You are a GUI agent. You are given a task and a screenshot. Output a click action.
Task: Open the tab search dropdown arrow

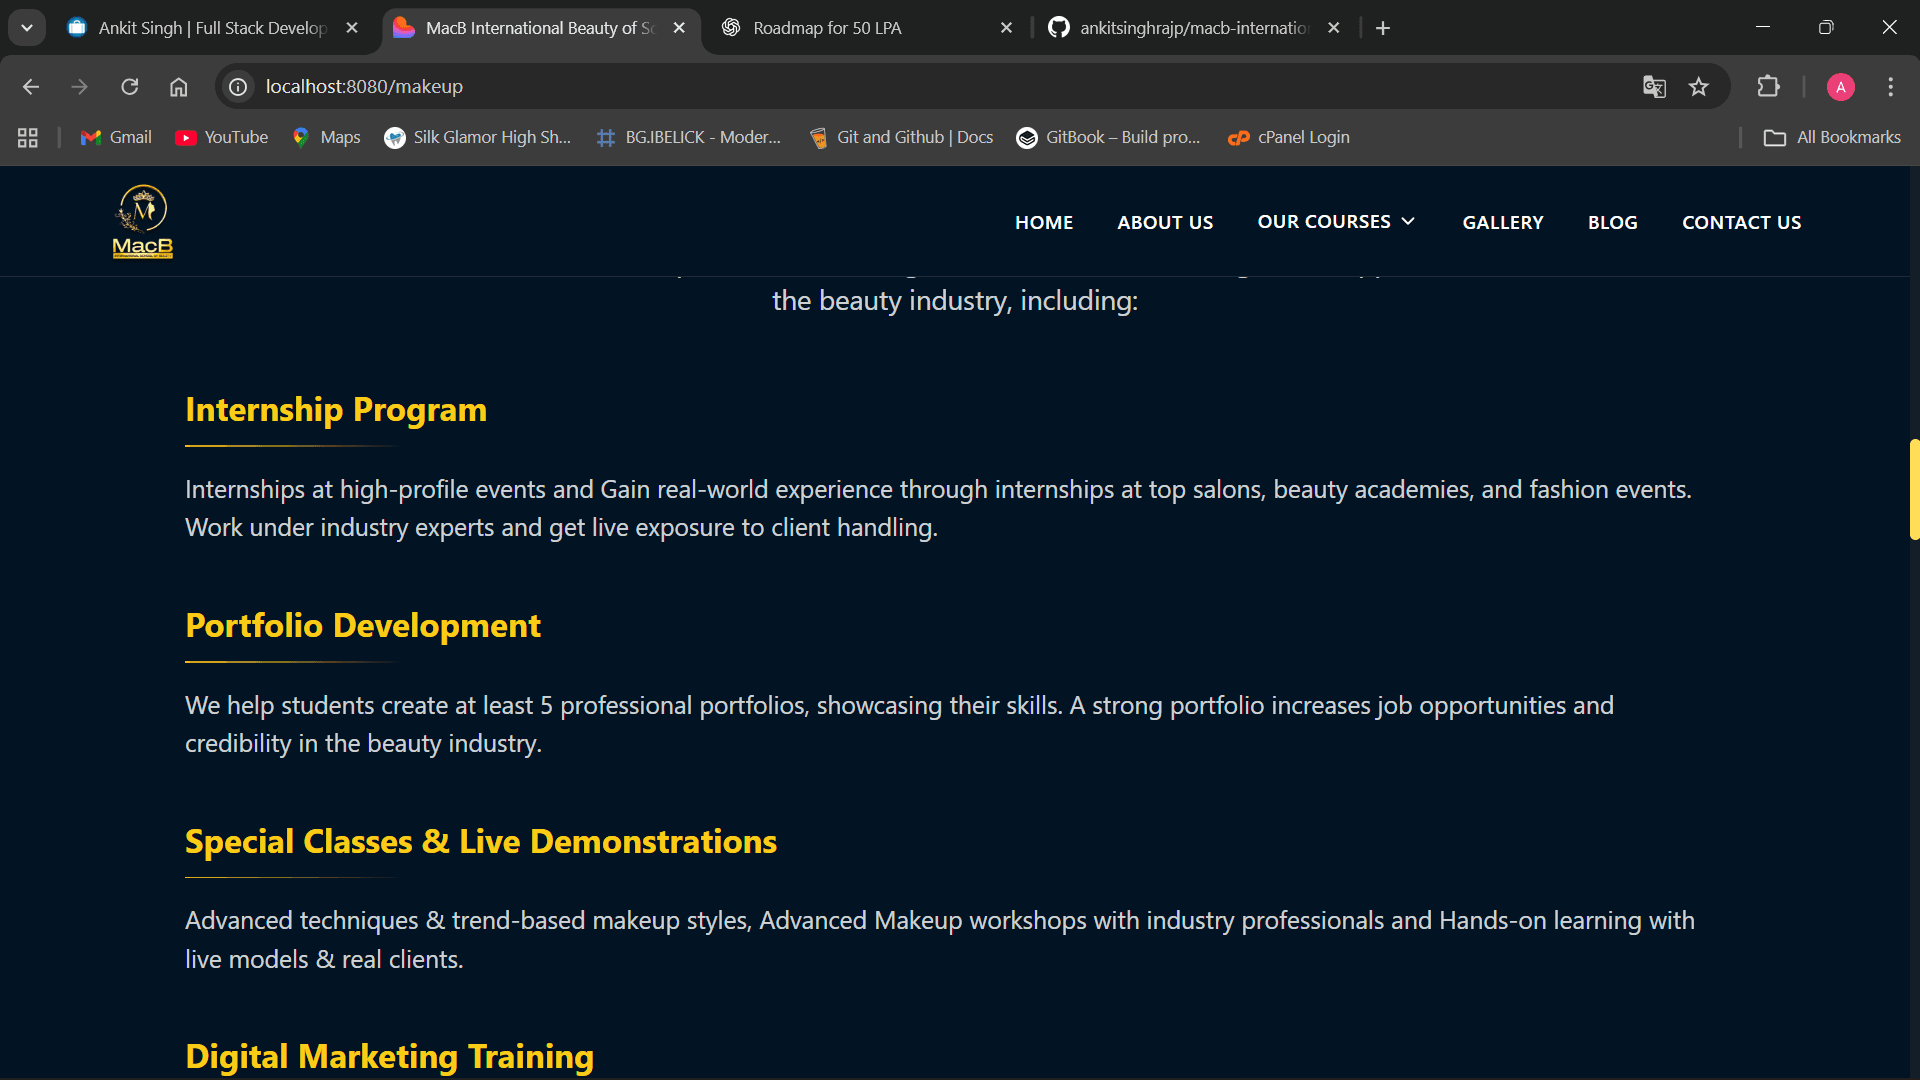point(27,28)
